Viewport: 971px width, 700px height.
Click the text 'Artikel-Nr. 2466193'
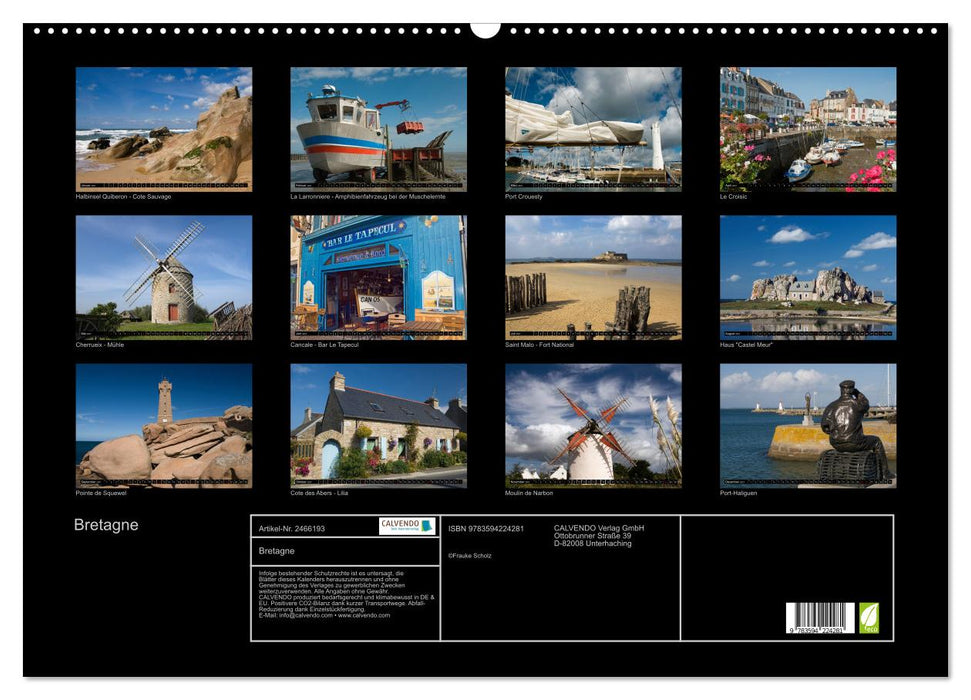[292, 528]
